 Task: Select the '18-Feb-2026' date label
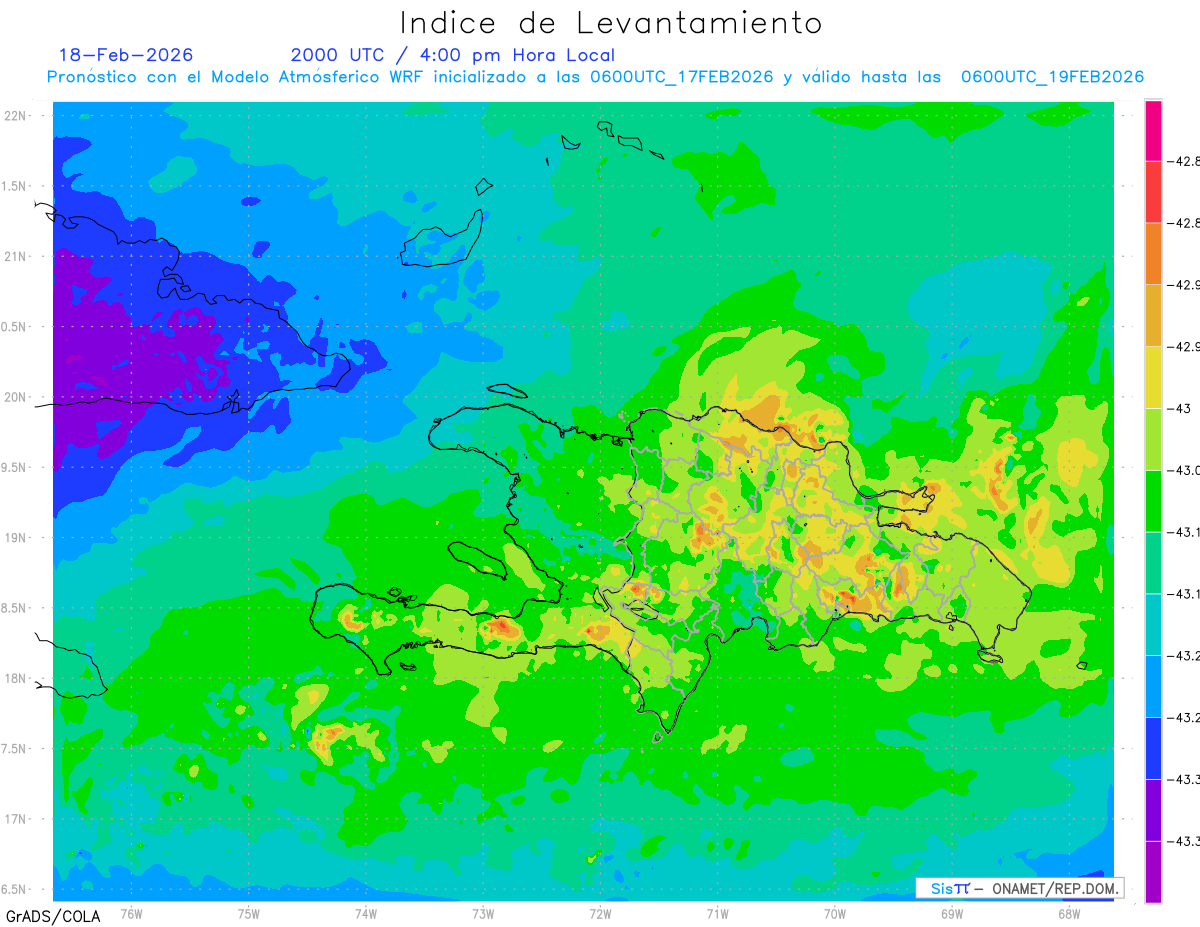[x=126, y=55]
